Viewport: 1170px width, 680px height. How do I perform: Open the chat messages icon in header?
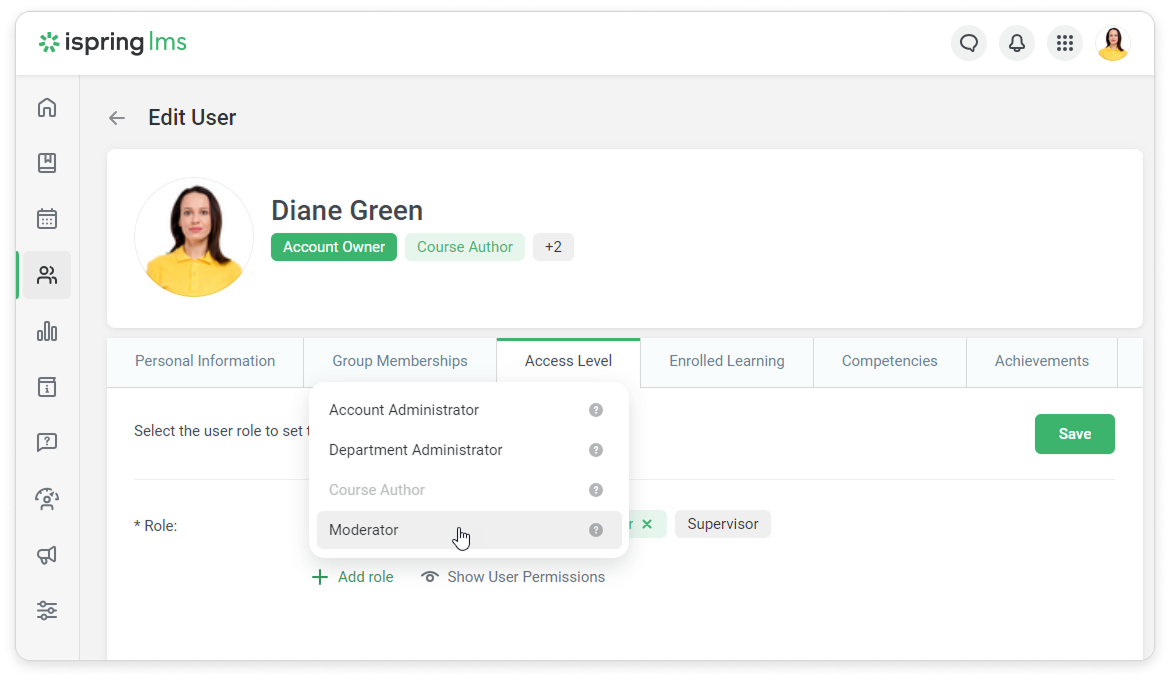[x=968, y=43]
